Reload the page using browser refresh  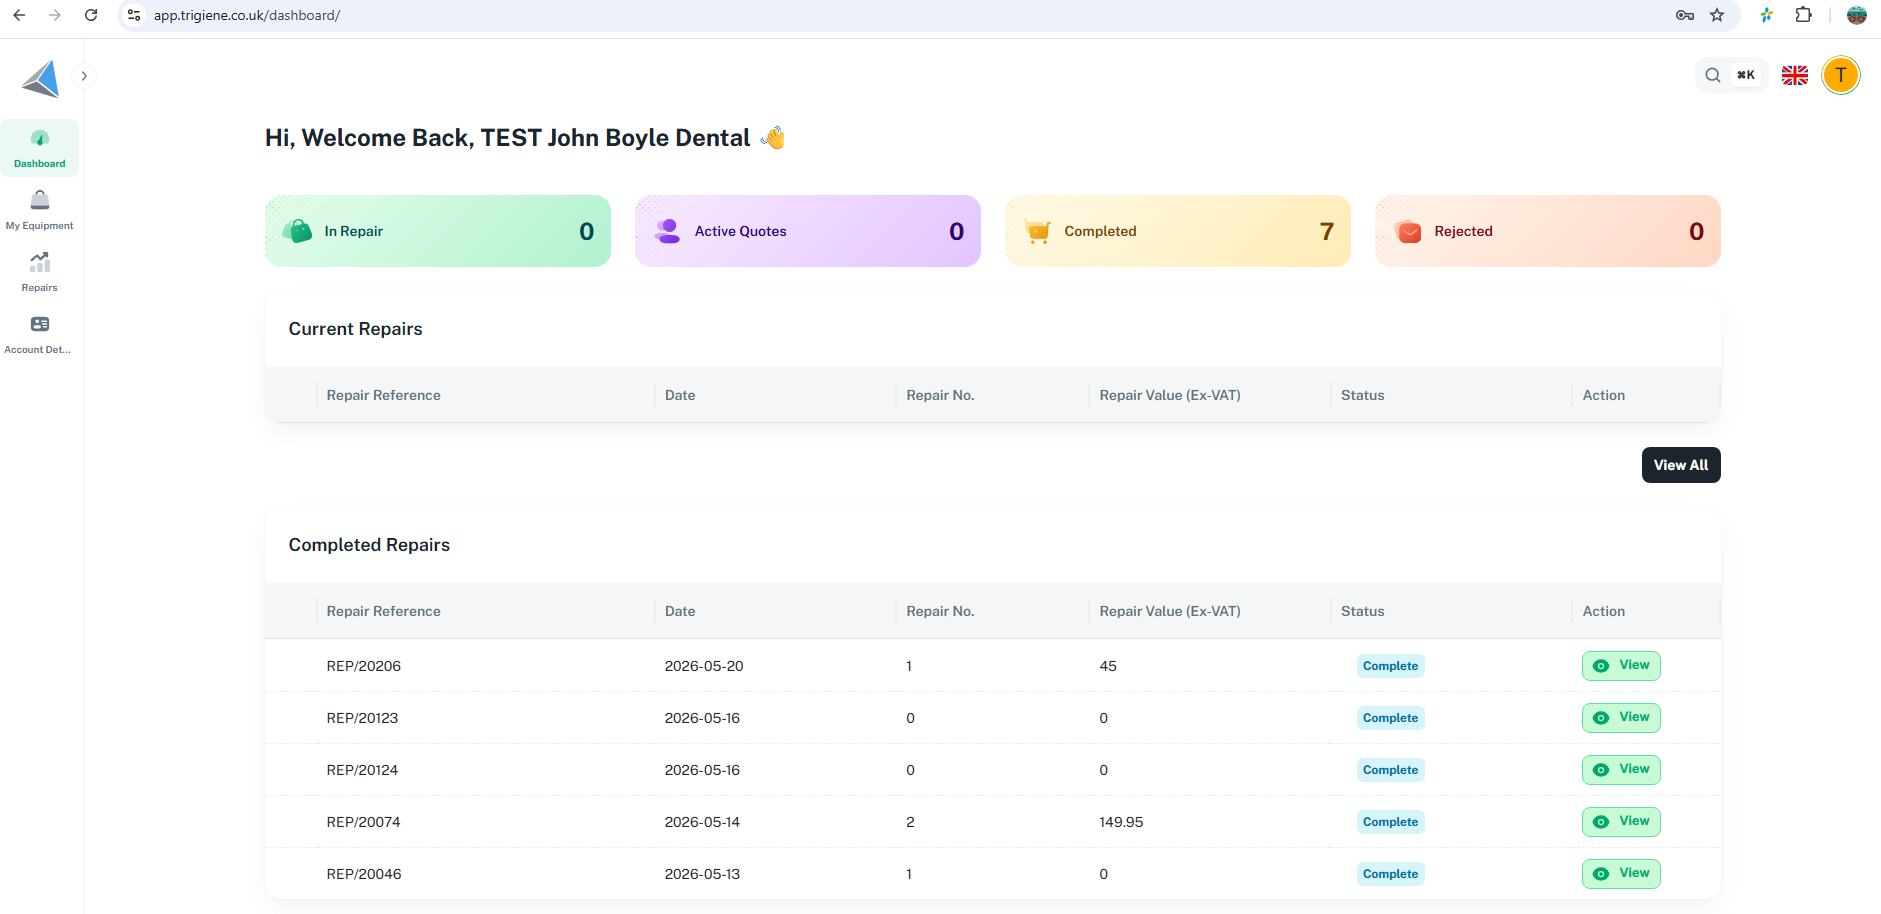[x=91, y=15]
